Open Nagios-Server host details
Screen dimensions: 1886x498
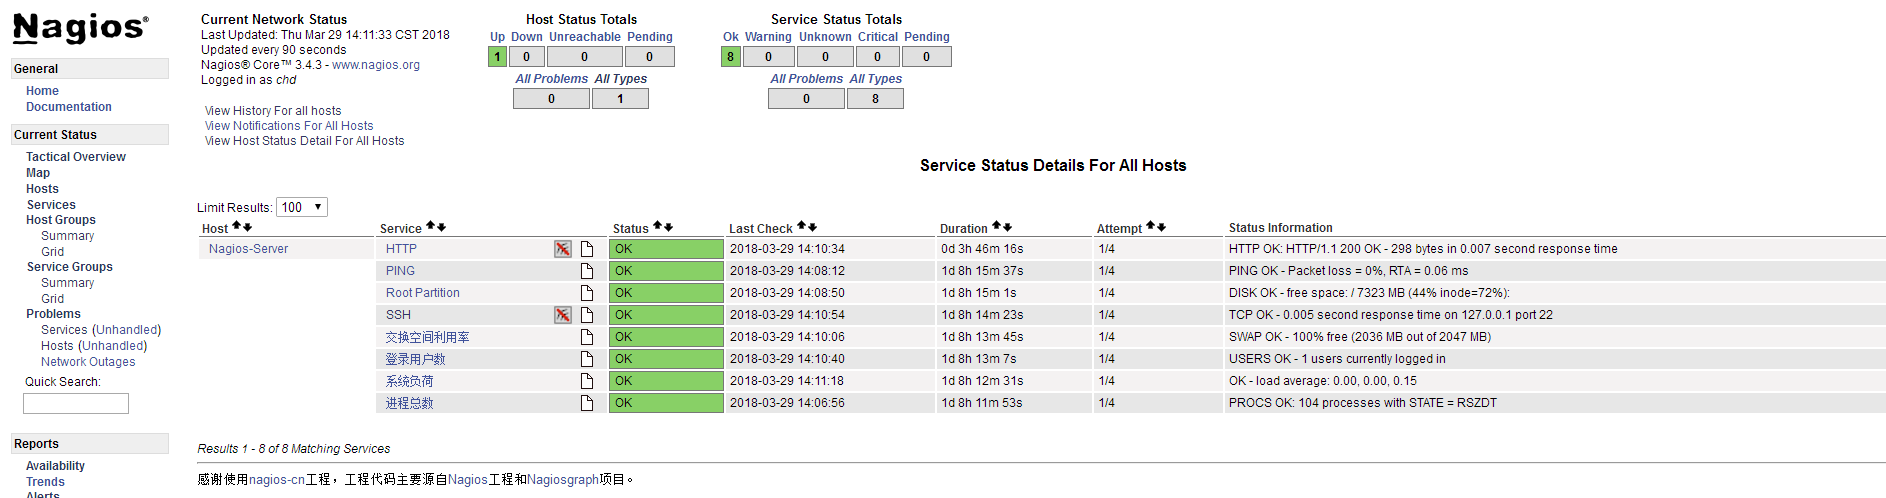[x=248, y=249]
